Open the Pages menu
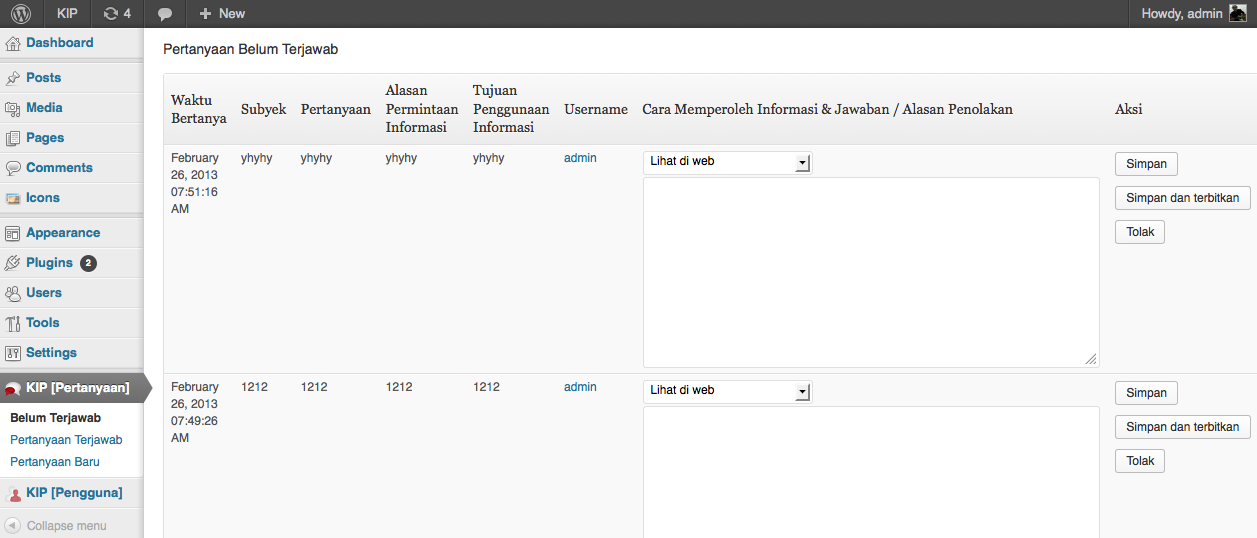1257x538 pixels. pos(46,138)
